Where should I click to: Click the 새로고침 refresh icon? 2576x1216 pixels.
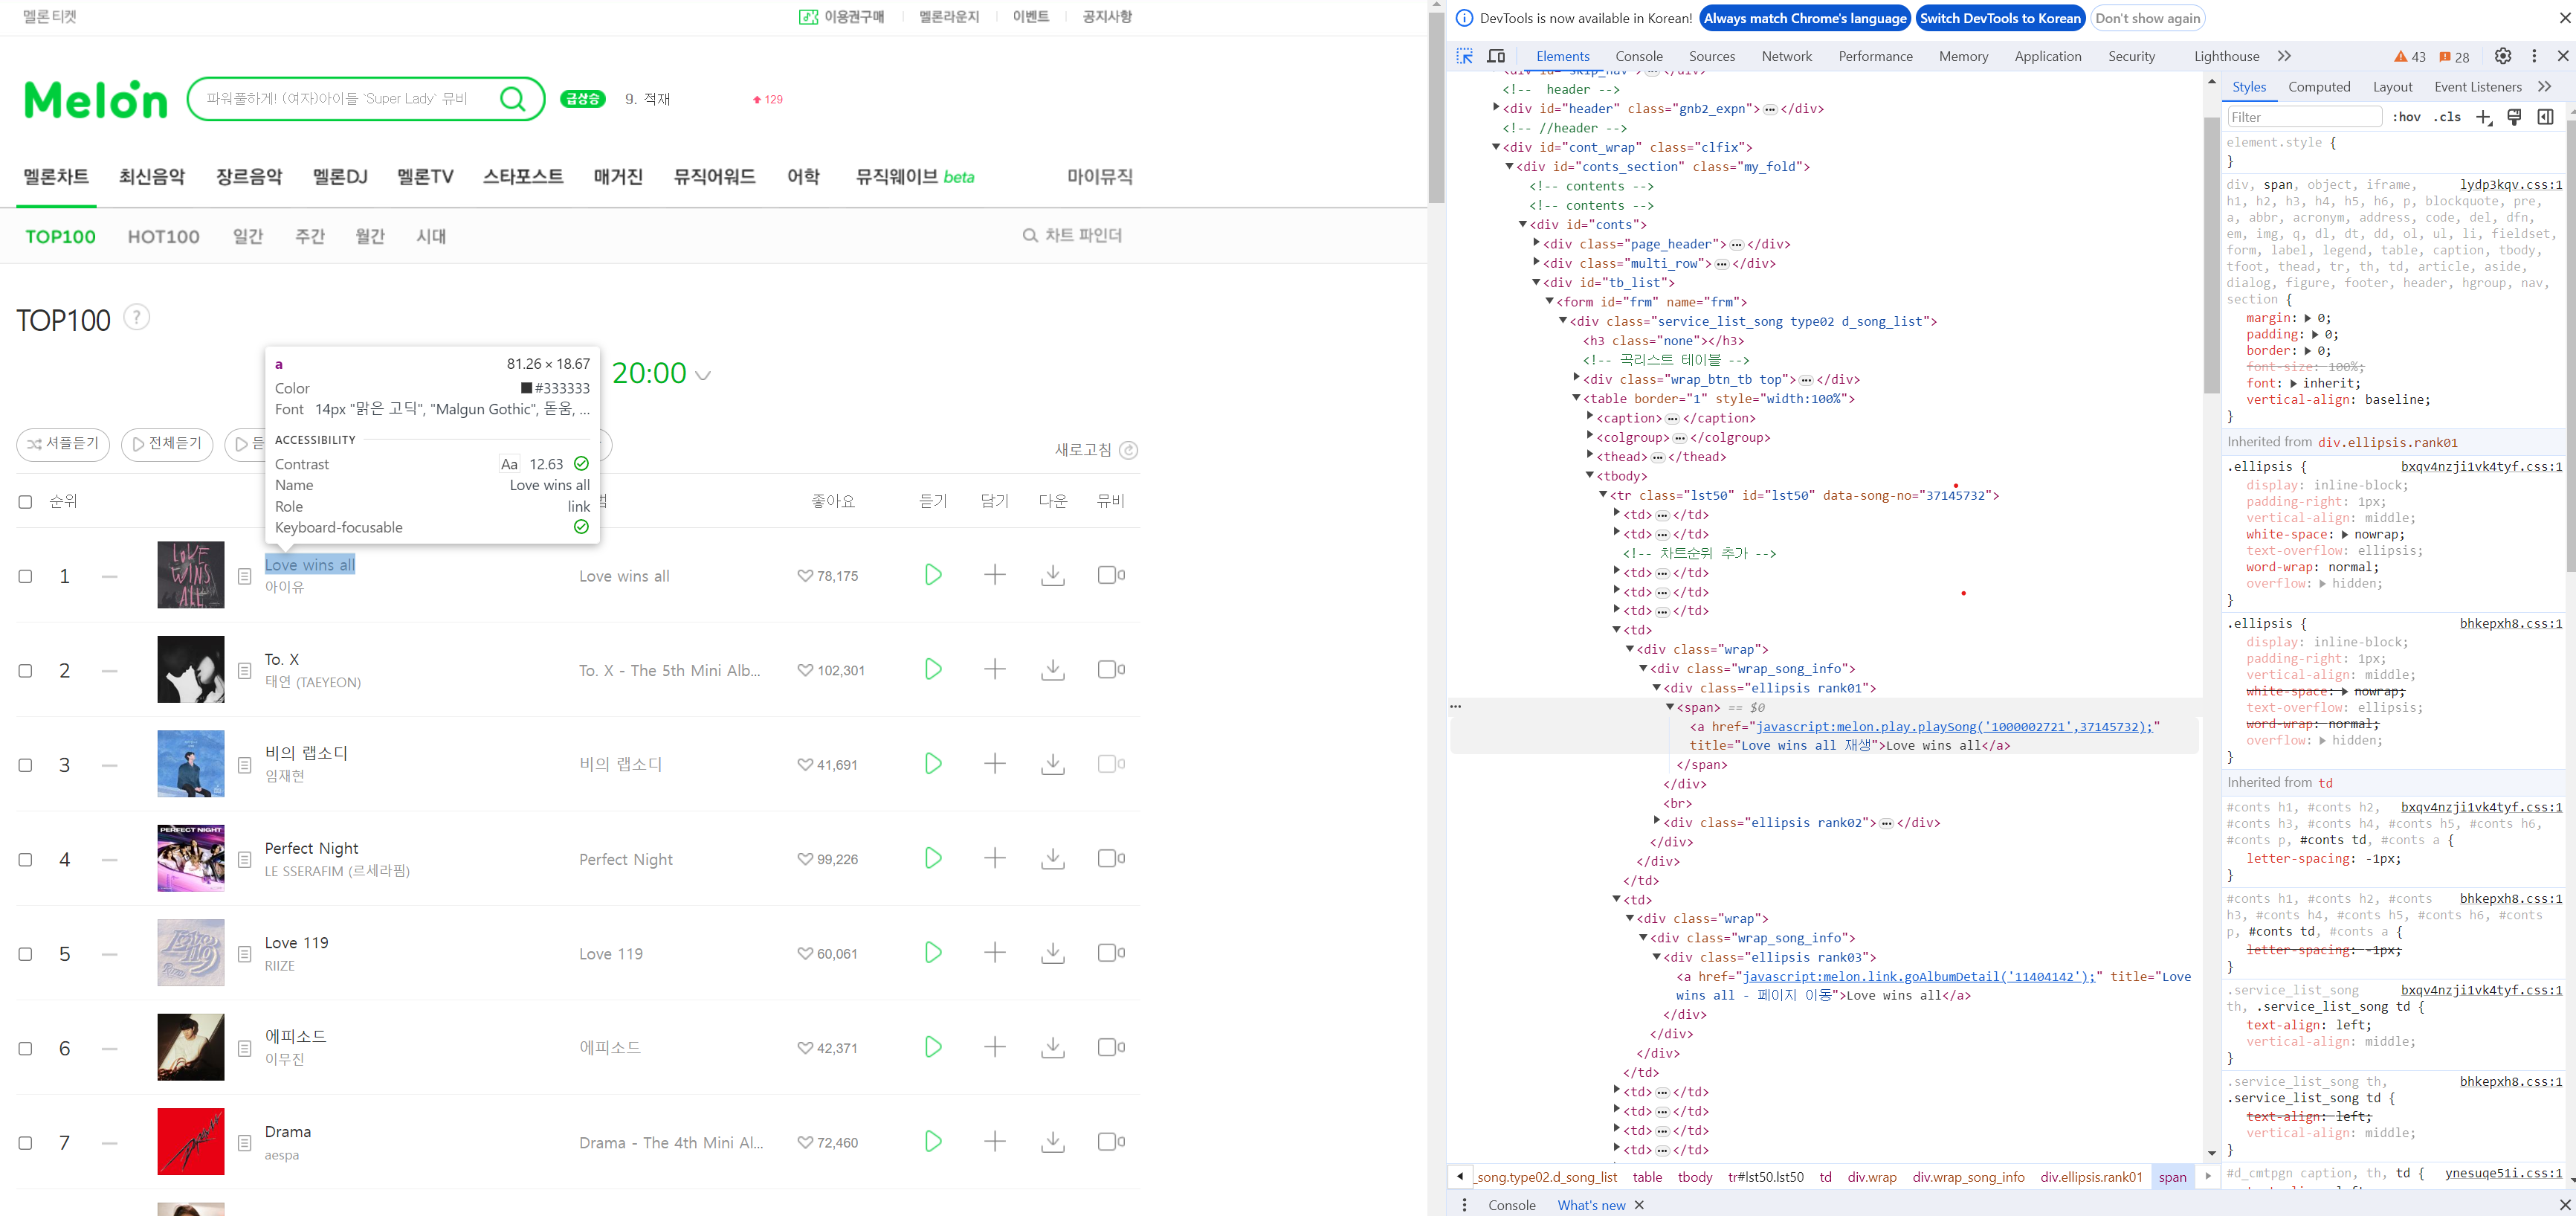(x=1128, y=450)
